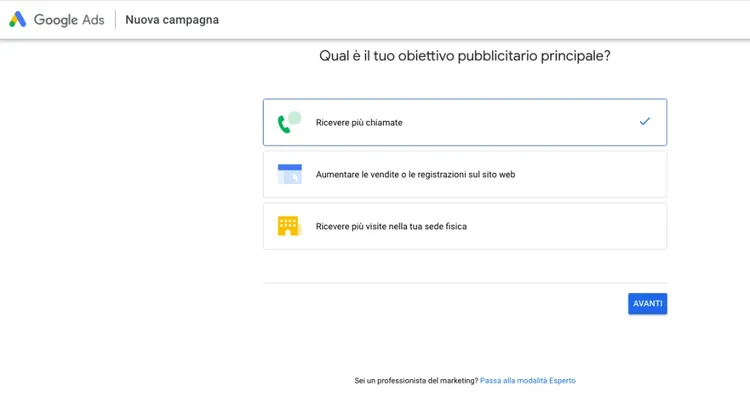Pick 'Ricevere più visite nella tua sede fisica' text
The height and width of the screenshot is (397, 750).
[x=391, y=226]
